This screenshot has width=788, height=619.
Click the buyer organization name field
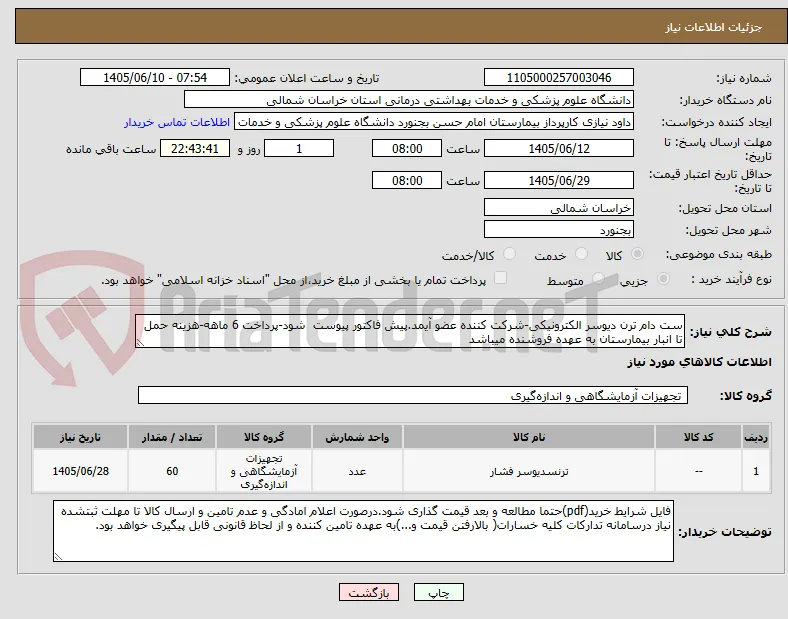(x=409, y=99)
